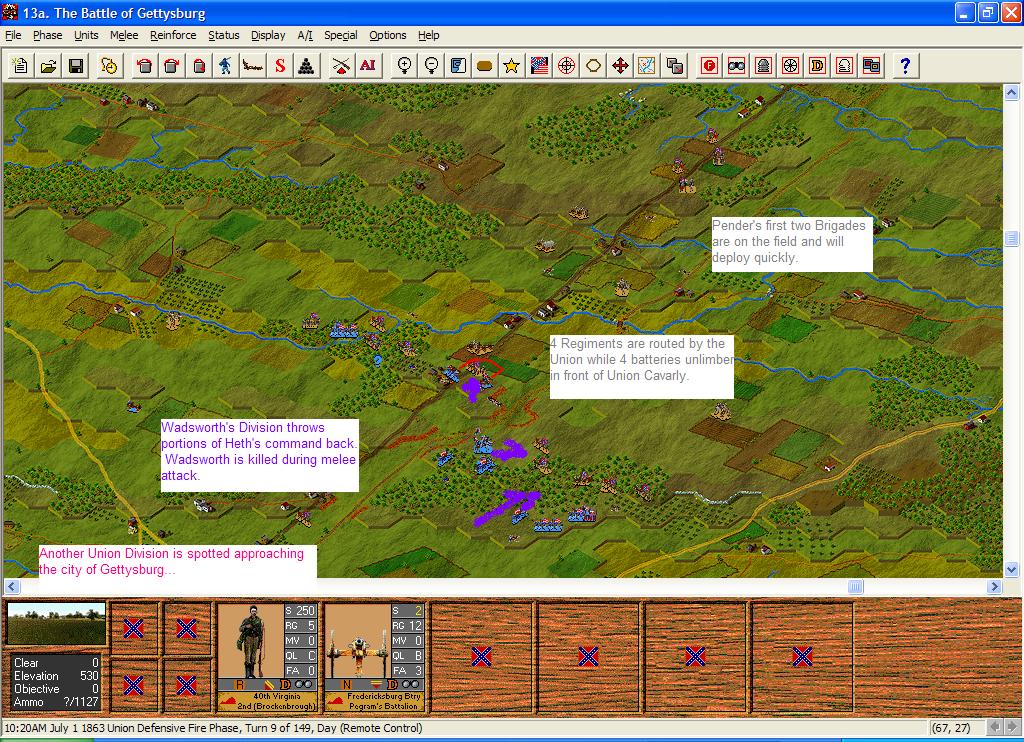
Task: Open the Display menu
Action: click(x=268, y=35)
